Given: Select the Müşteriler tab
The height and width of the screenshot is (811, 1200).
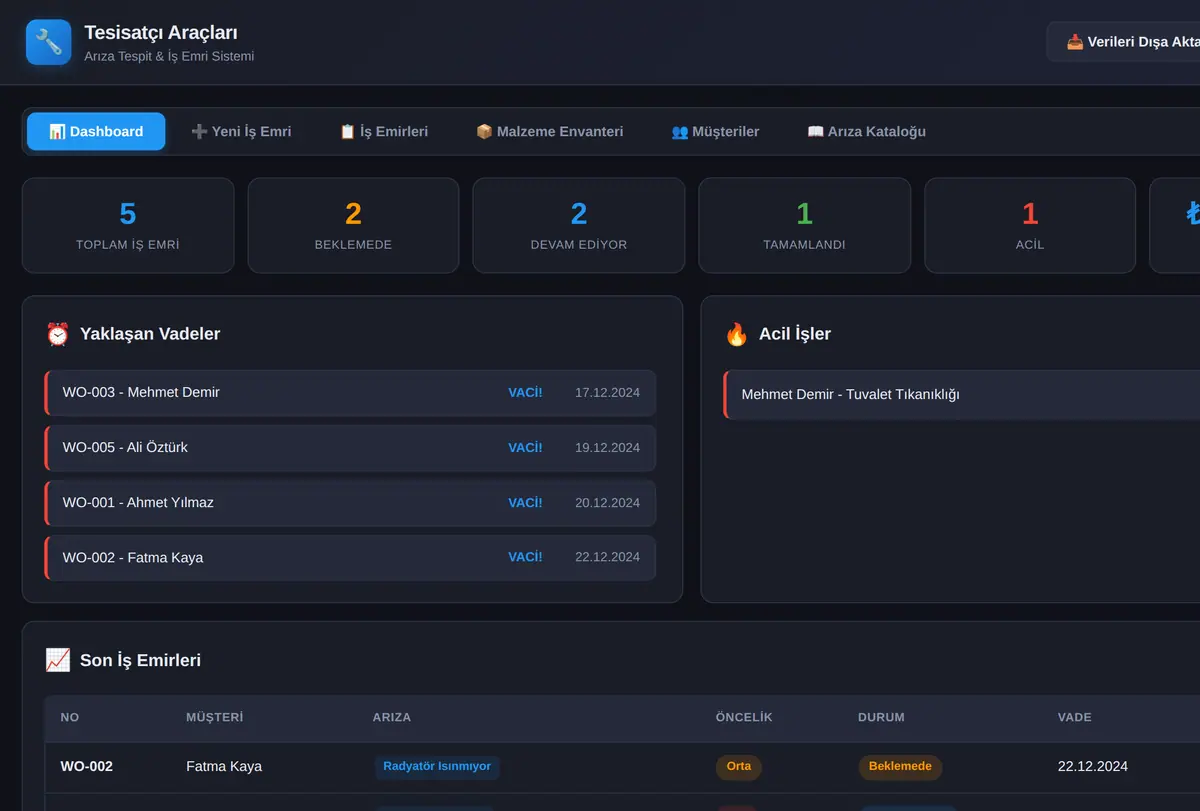Looking at the screenshot, I should [x=715, y=131].
